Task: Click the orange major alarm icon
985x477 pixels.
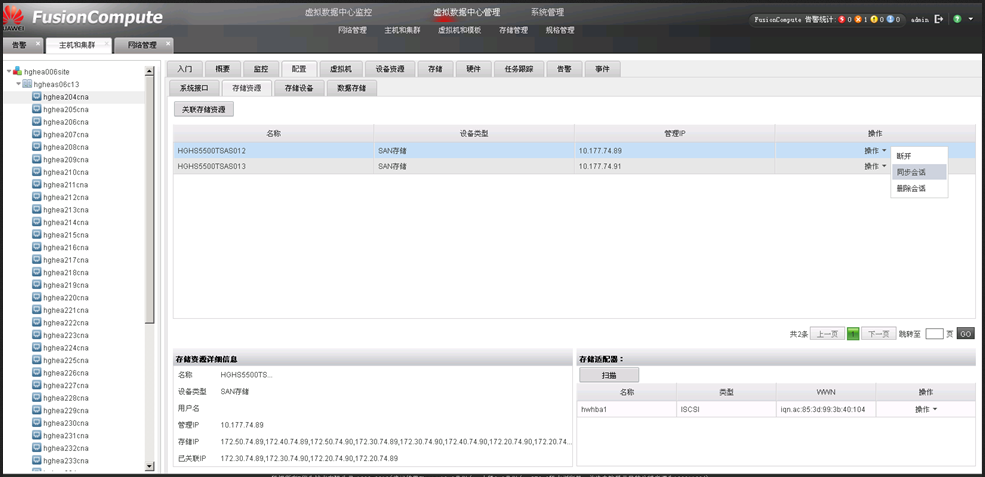Action: click(x=856, y=19)
